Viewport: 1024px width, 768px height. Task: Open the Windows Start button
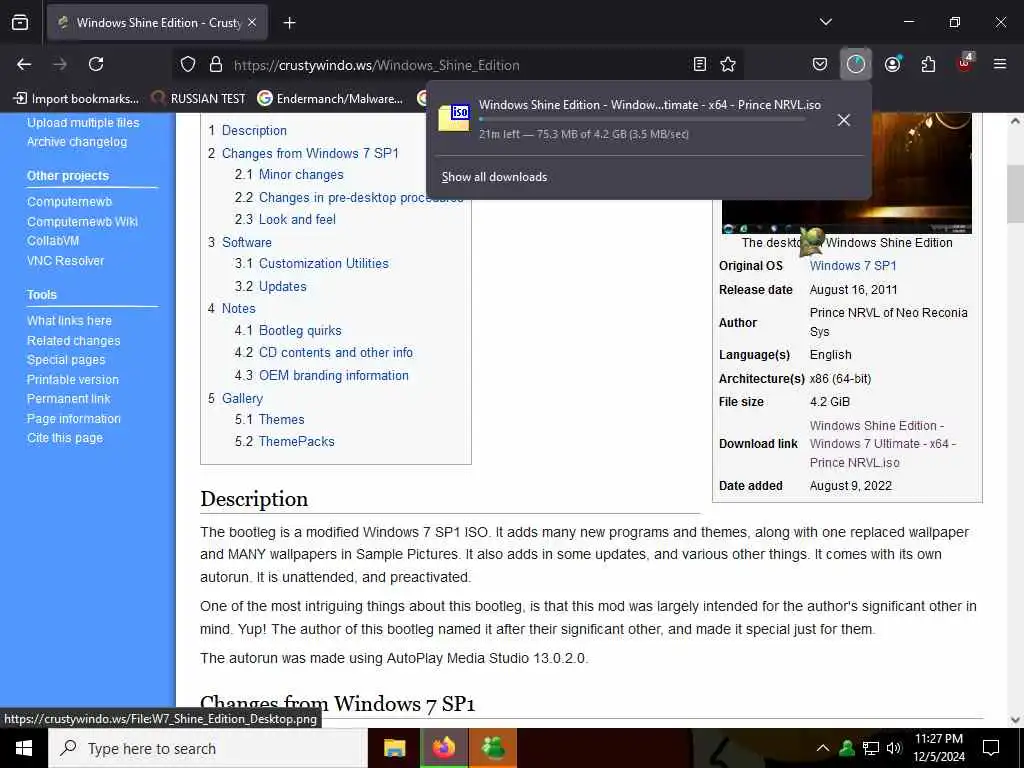[24, 748]
